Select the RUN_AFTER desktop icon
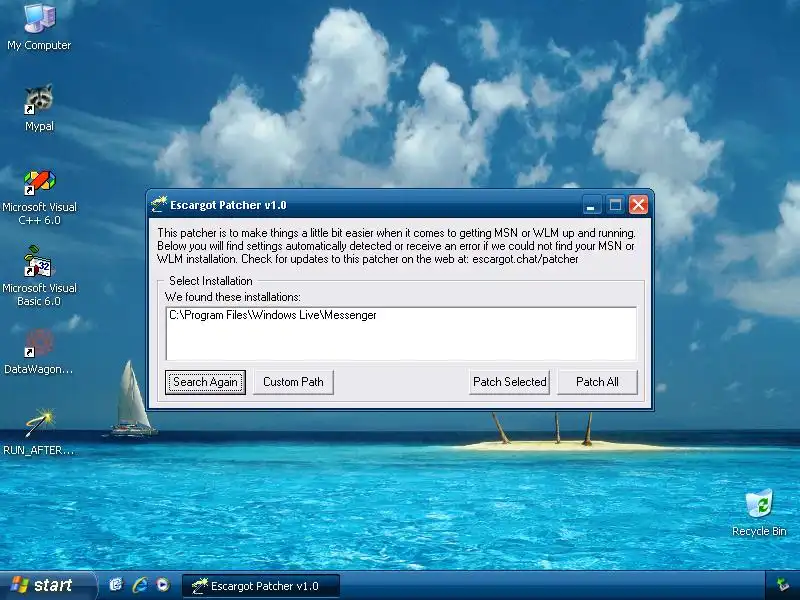This screenshot has width=800, height=600. tap(39, 432)
